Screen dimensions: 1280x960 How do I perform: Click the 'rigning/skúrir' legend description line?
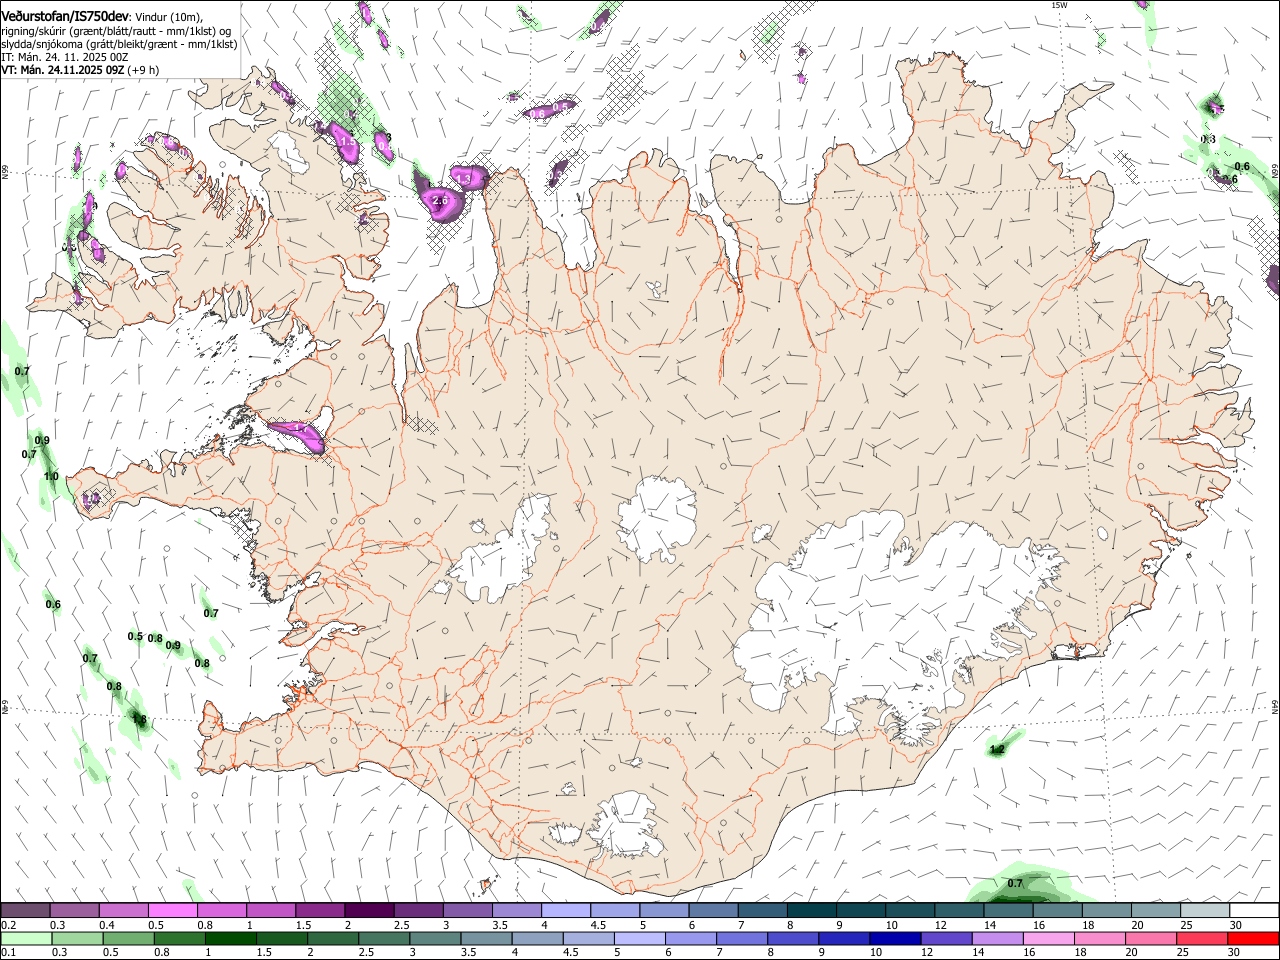coord(118,31)
